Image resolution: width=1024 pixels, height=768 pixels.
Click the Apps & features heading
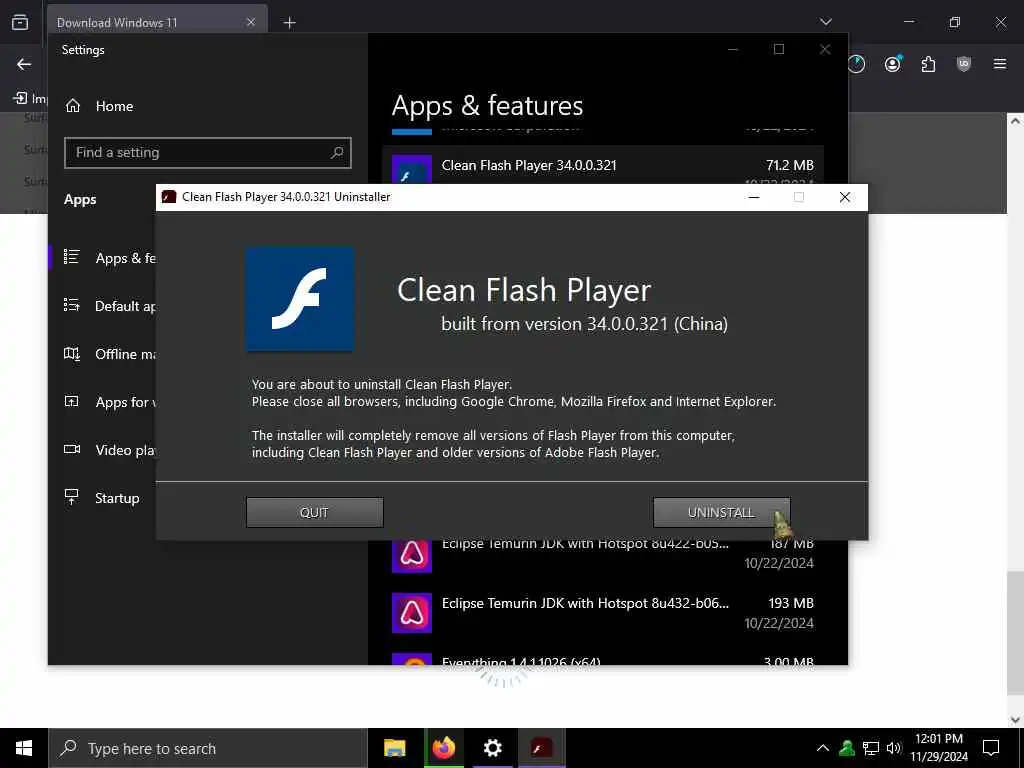pos(487,106)
